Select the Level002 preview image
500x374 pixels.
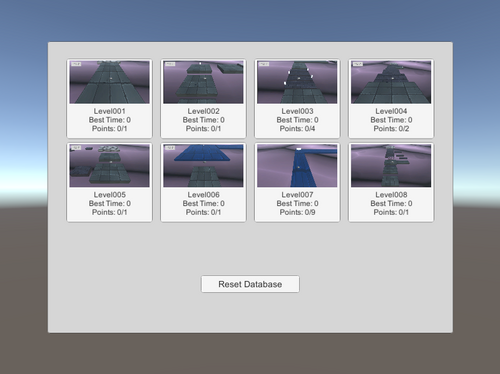203,82
